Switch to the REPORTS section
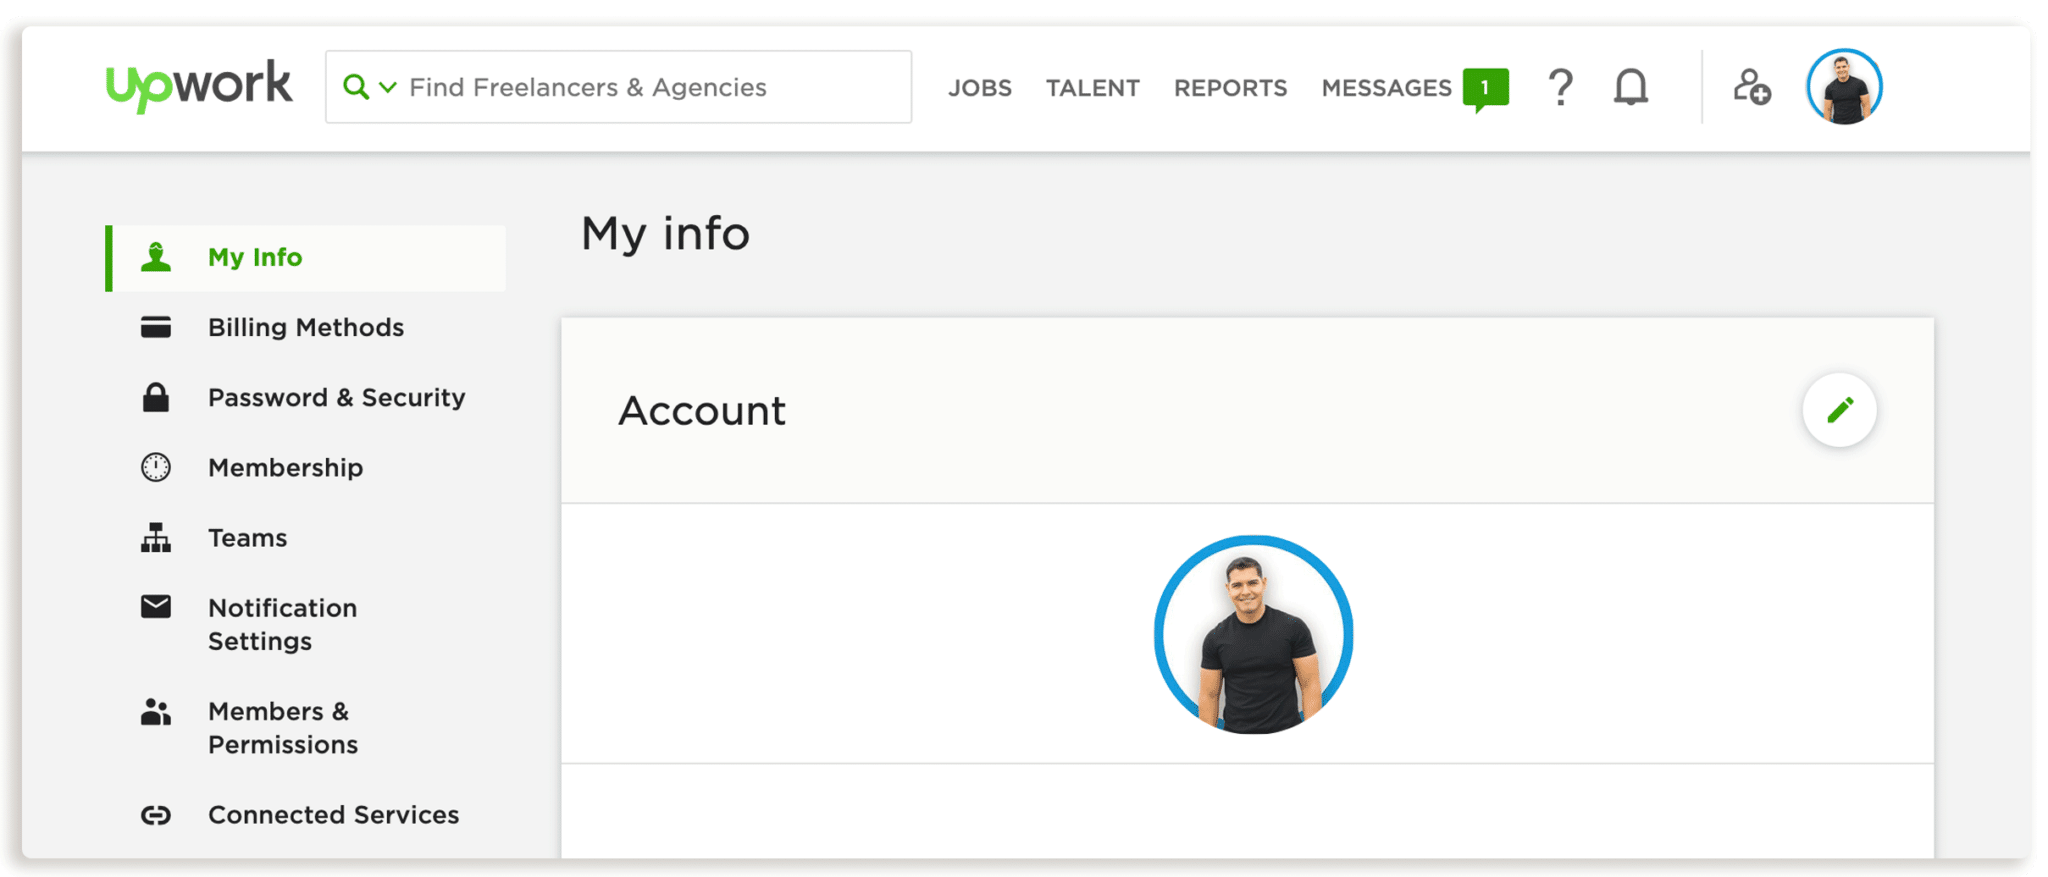This screenshot has width=2048, height=877. point(1230,87)
